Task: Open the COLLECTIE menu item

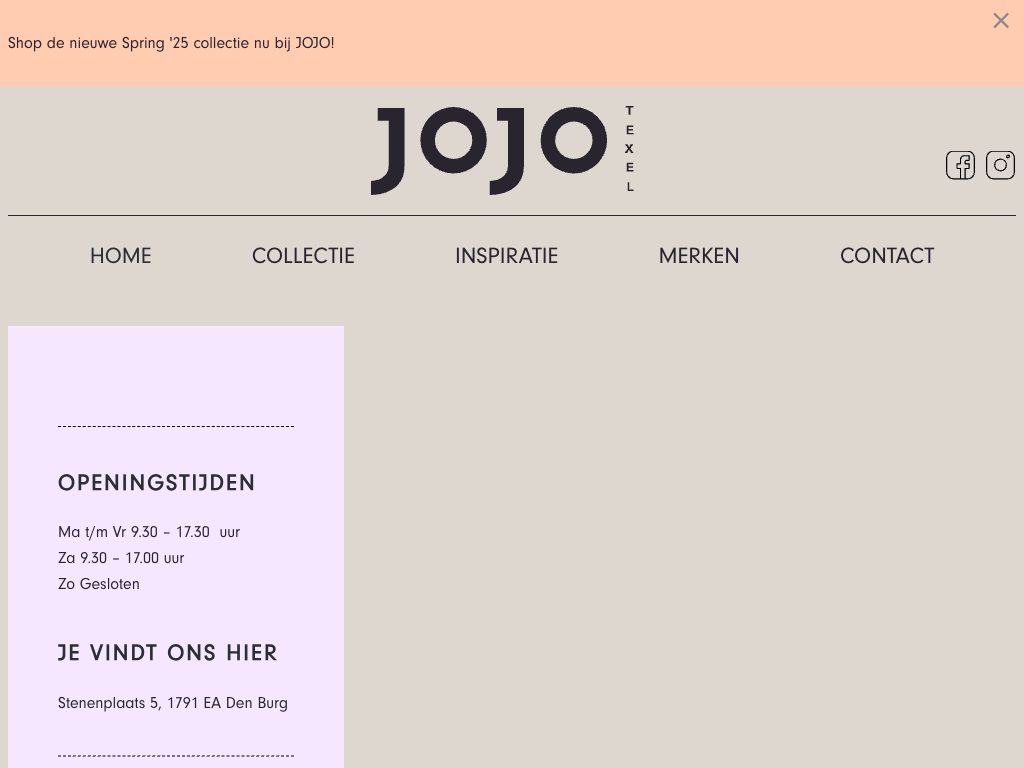Action: (303, 256)
